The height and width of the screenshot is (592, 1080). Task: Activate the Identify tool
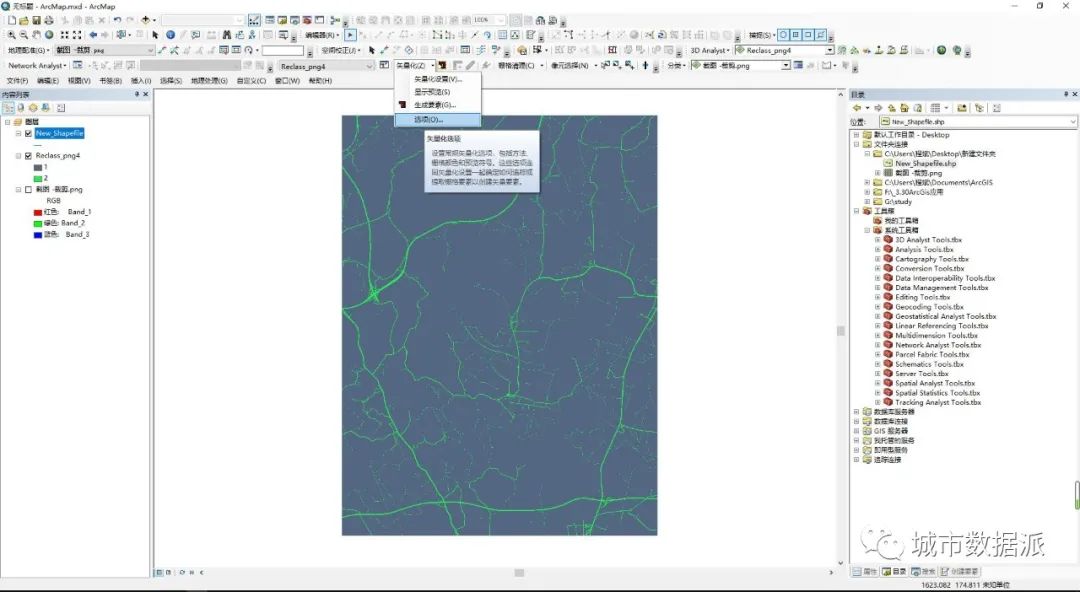(x=170, y=34)
